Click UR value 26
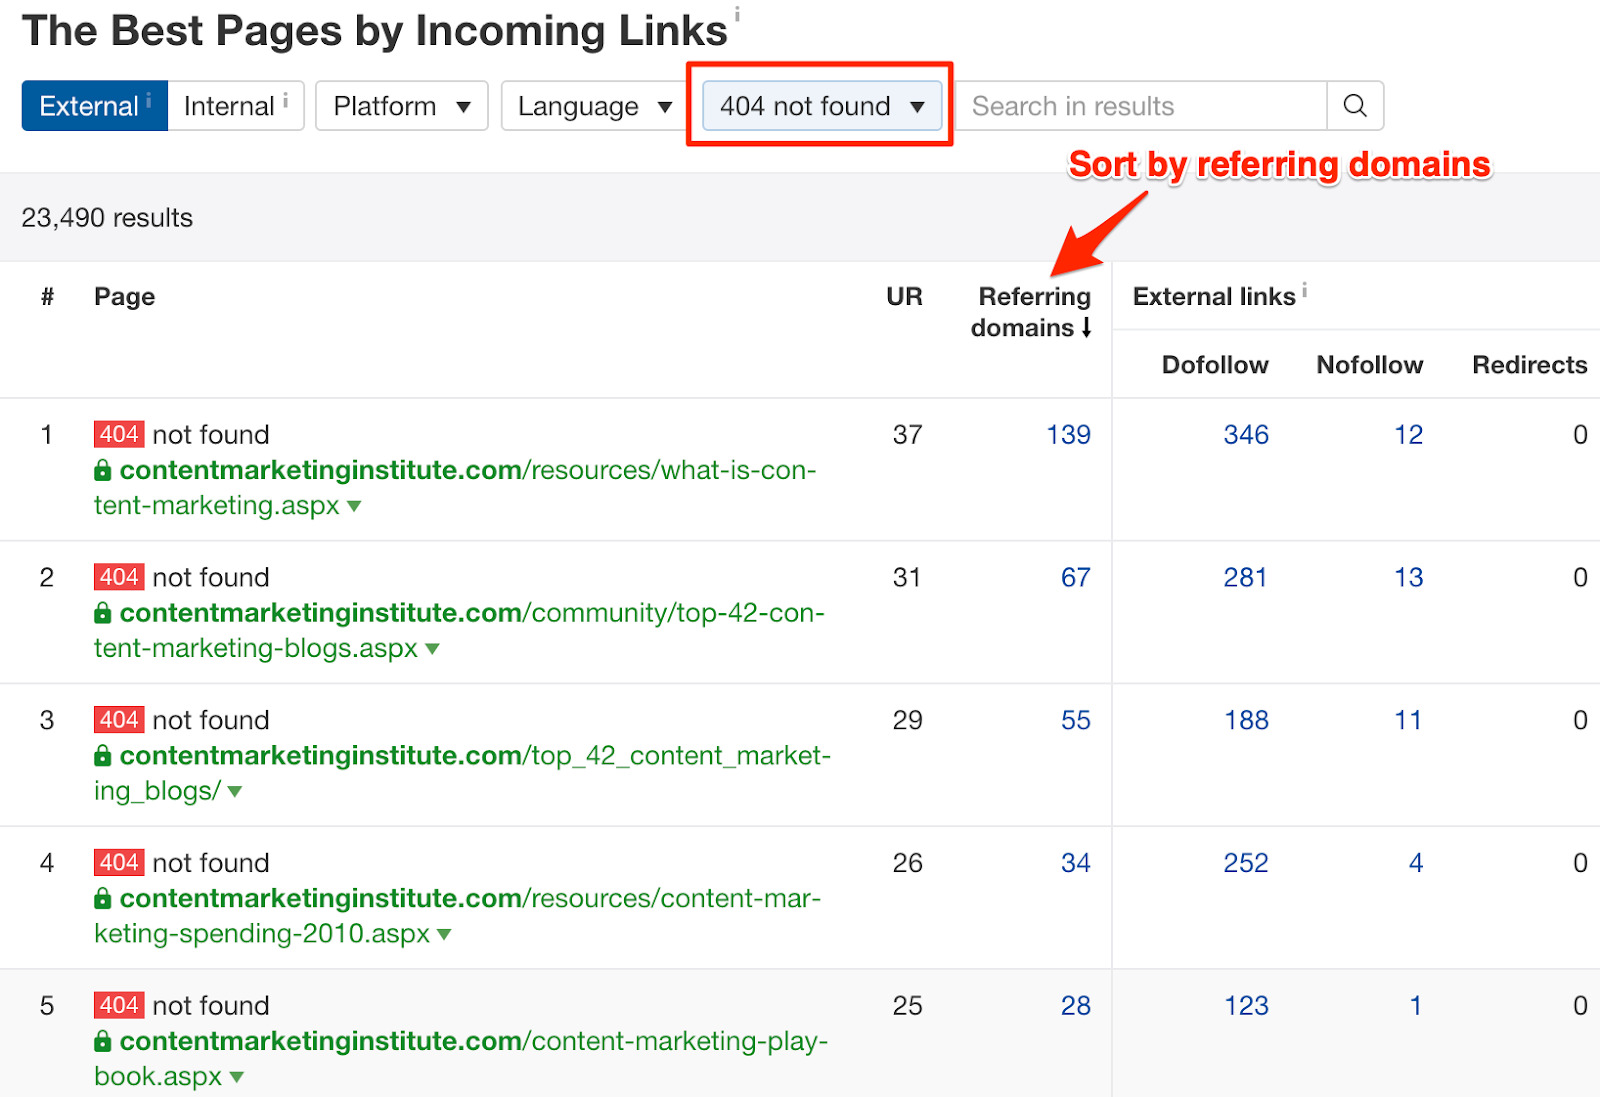Screen dimensions: 1600x1097 (x=907, y=864)
